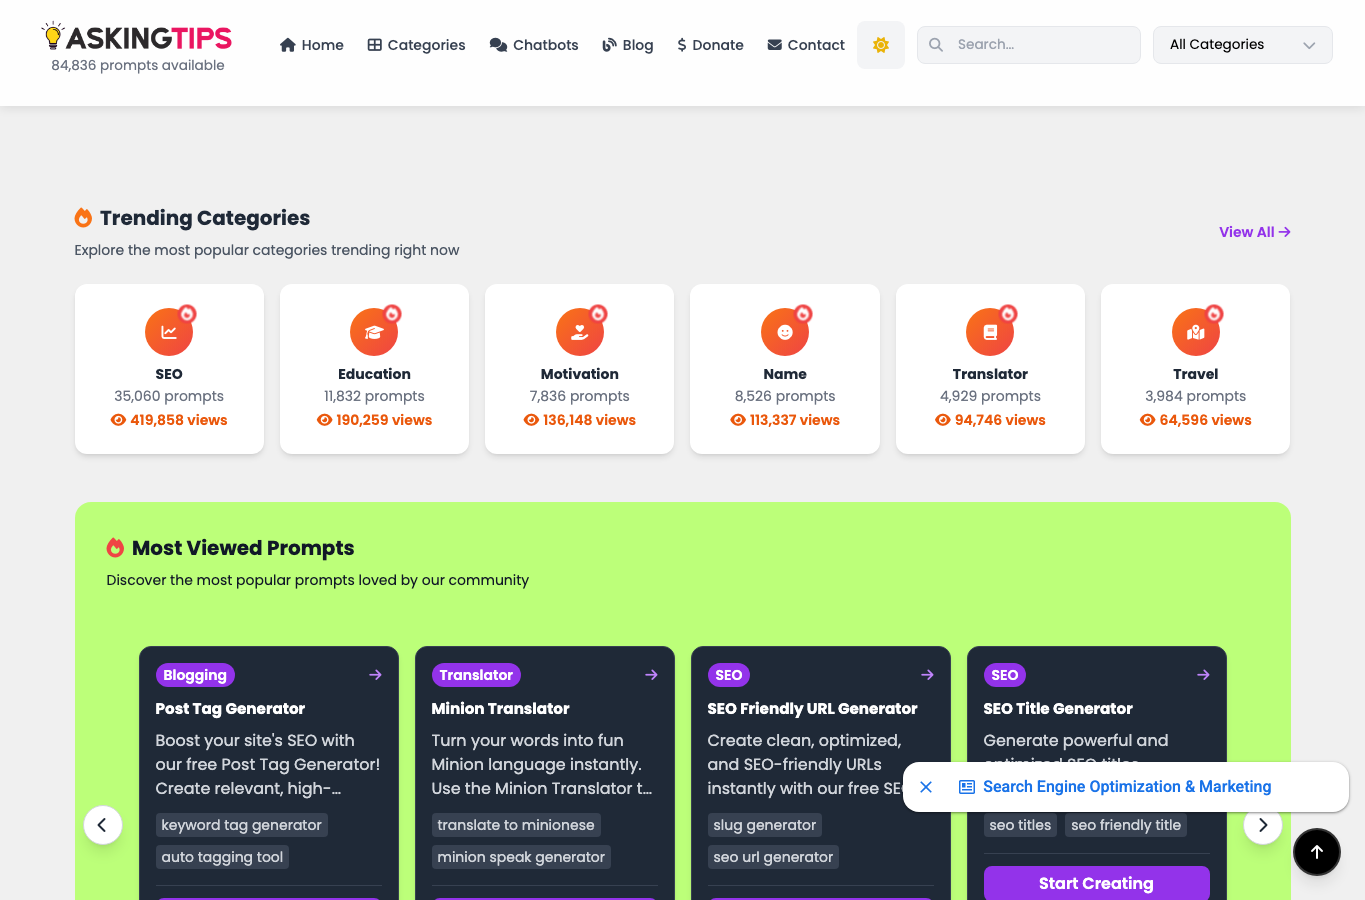Click the Start Creating button
1365x900 pixels.
pos(1096,883)
